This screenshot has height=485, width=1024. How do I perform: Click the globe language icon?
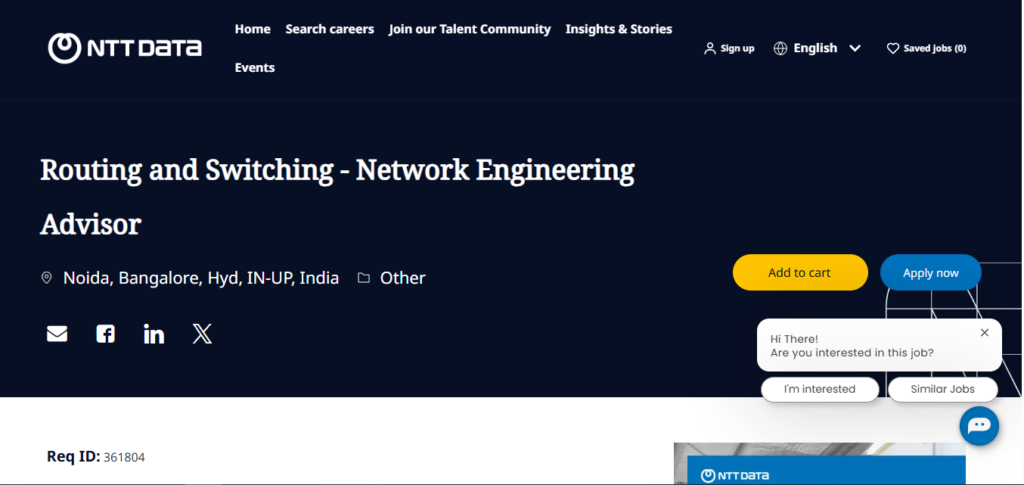[780, 48]
